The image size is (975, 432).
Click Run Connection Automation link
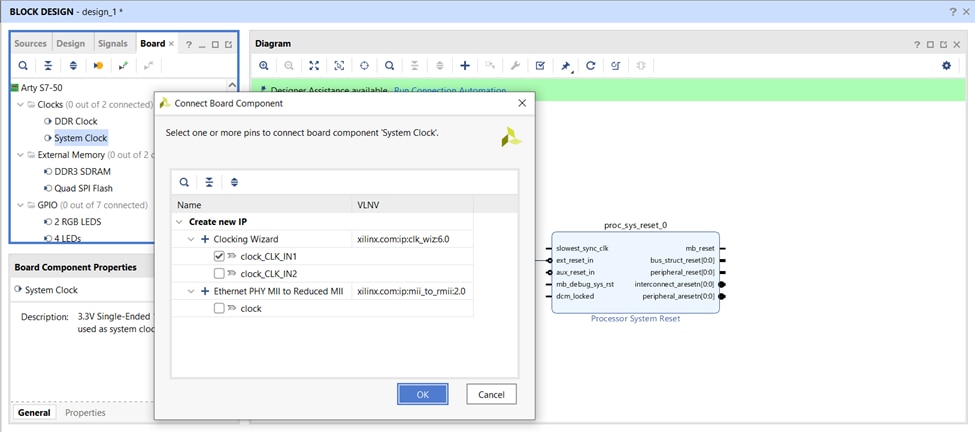pyautogui.click(x=450, y=90)
